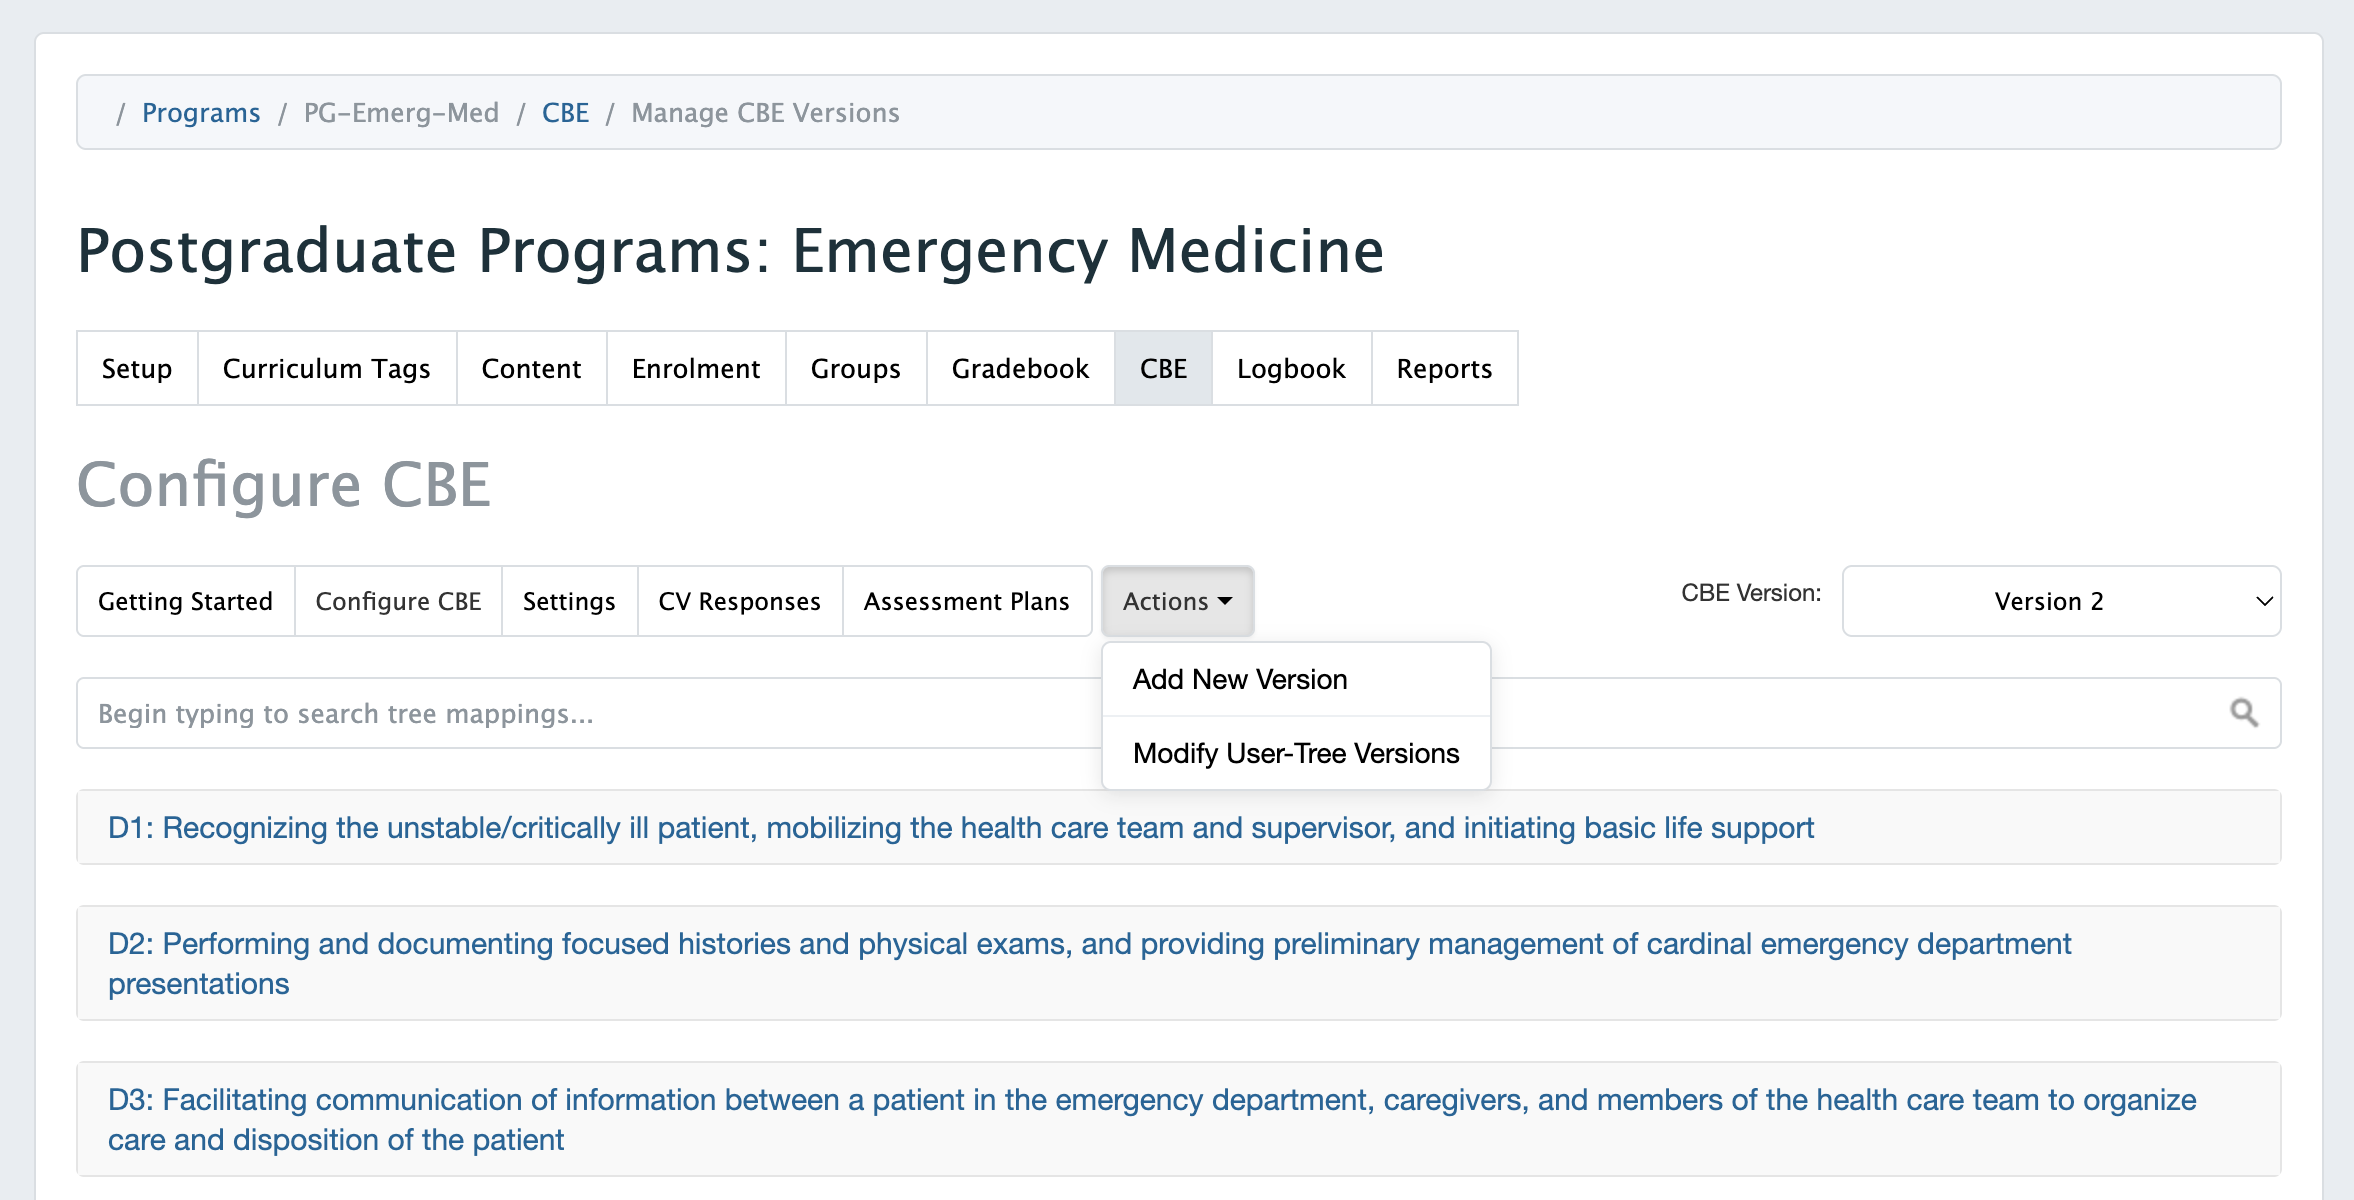Click the search magnifier icon
Screen dimensions: 2354x1200
(x=2244, y=713)
